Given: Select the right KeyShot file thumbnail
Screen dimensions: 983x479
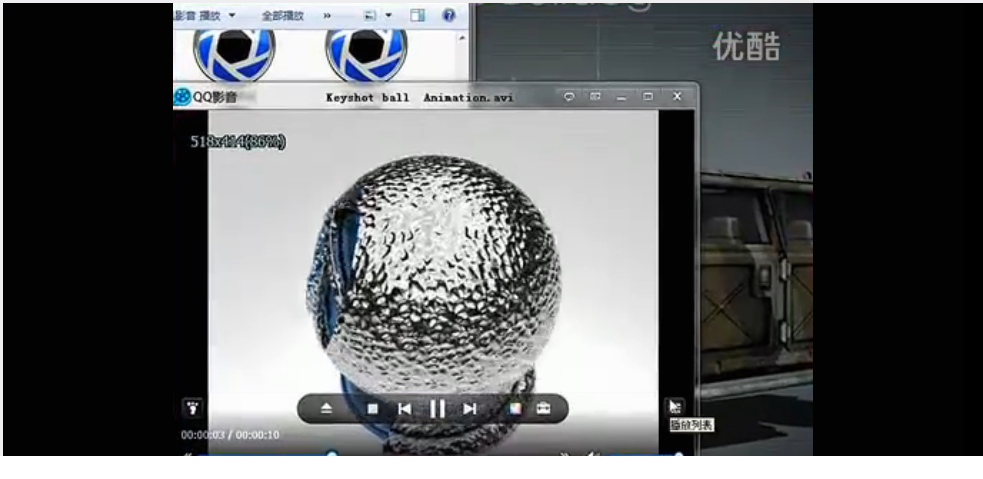Looking at the screenshot, I should [366, 55].
